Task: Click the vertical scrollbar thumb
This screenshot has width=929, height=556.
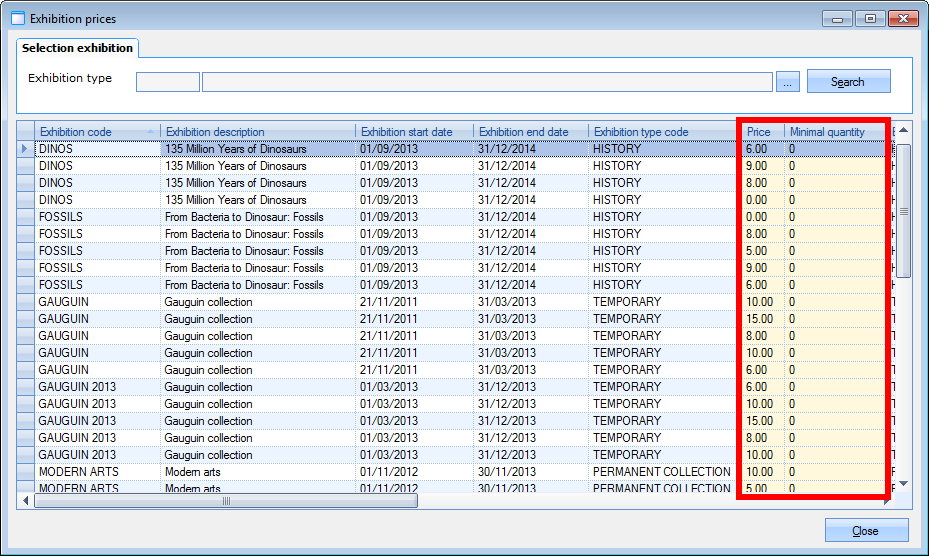Action: point(903,210)
